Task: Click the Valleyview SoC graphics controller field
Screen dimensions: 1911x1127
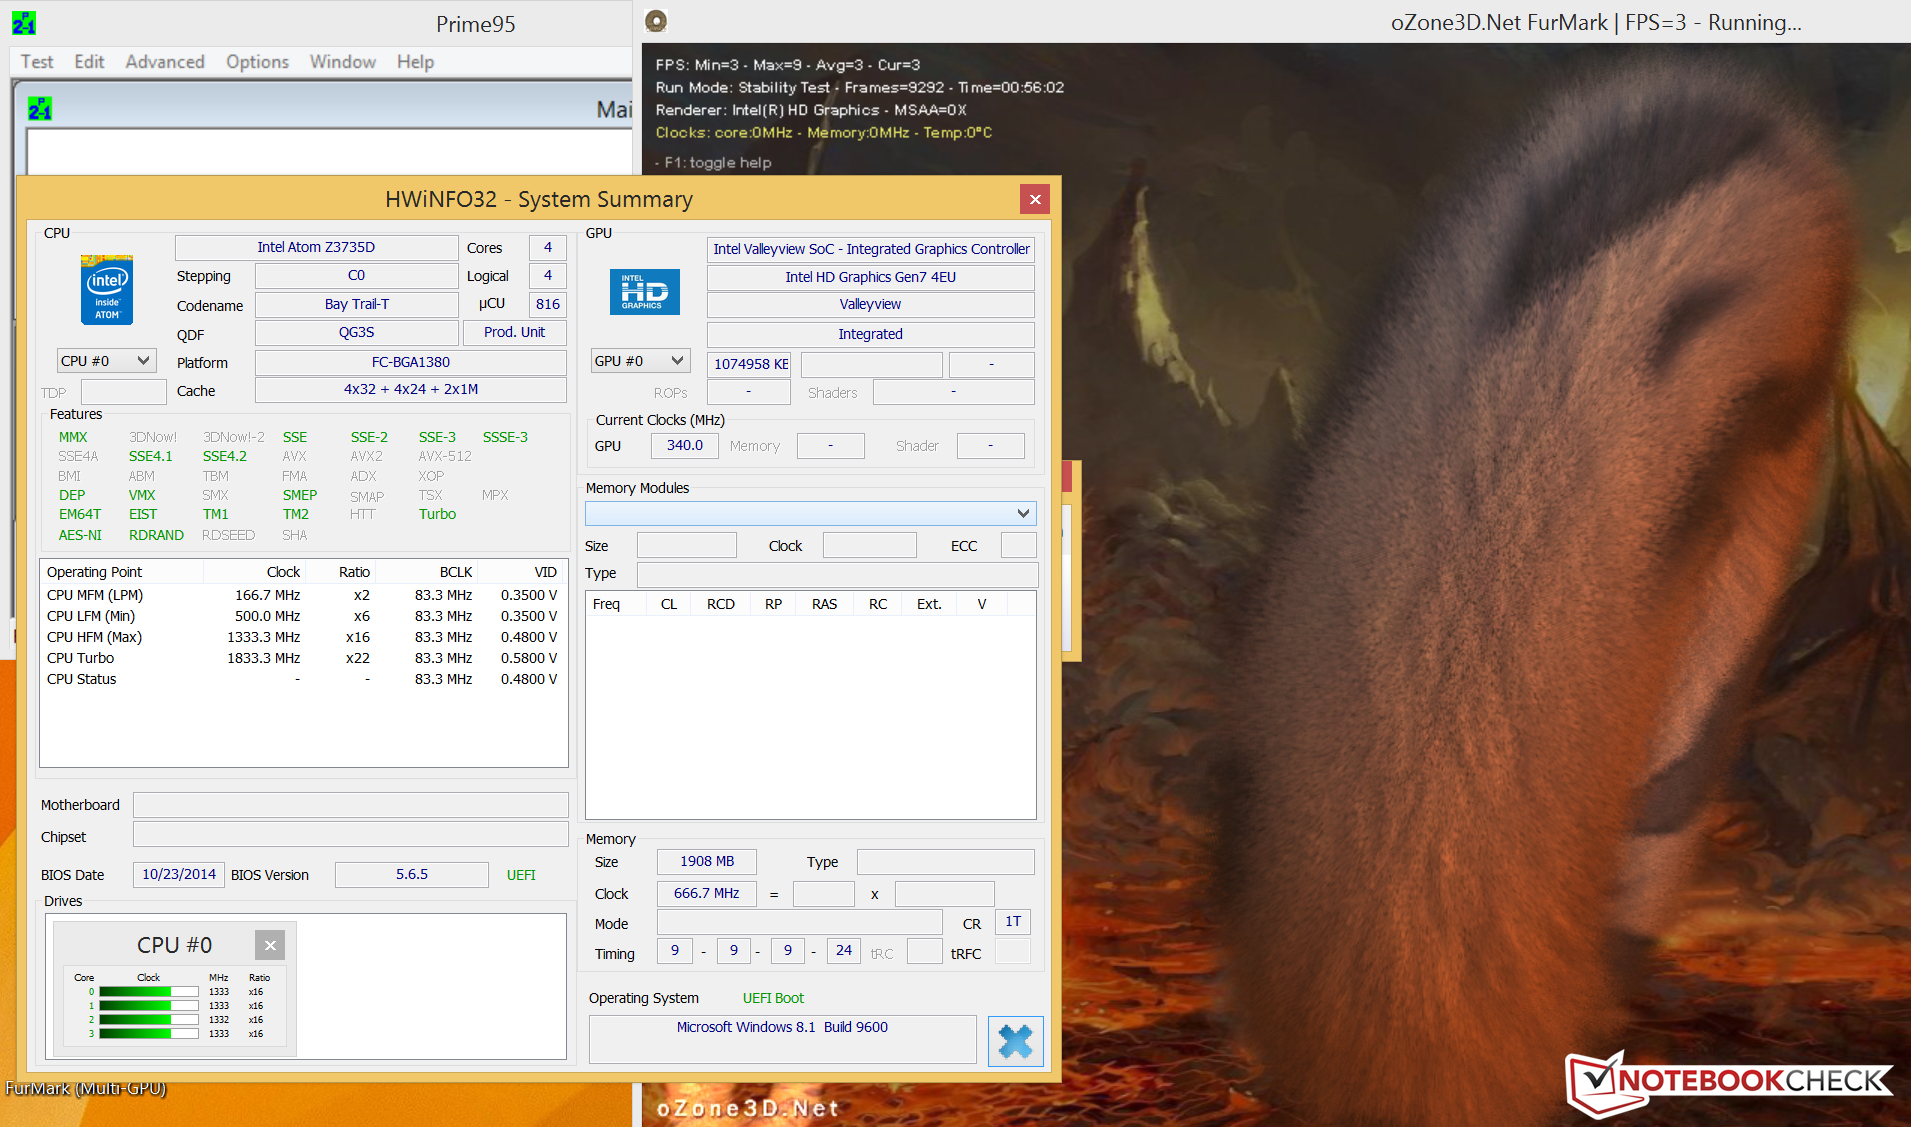Action: [870, 249]
